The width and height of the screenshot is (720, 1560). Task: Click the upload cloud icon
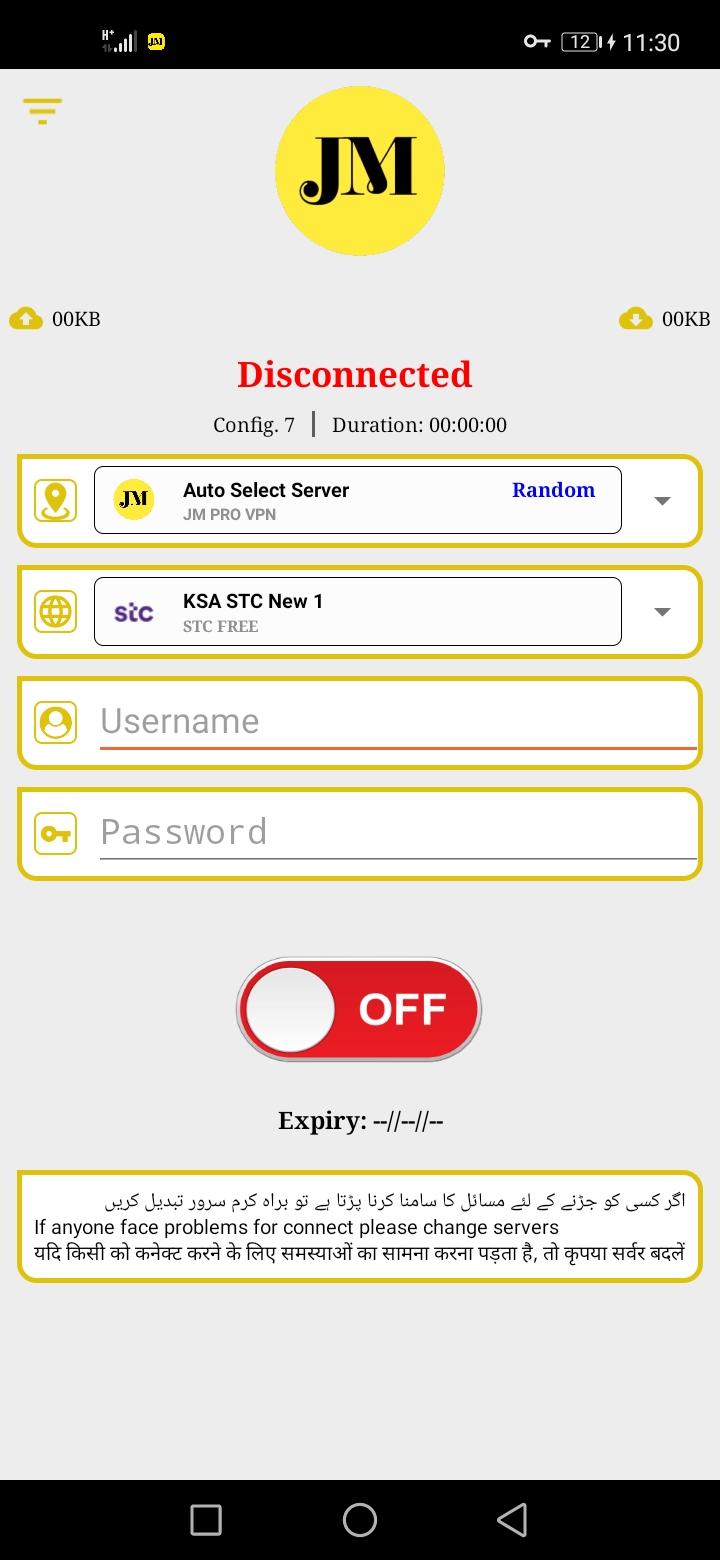(x=26, y=319)
